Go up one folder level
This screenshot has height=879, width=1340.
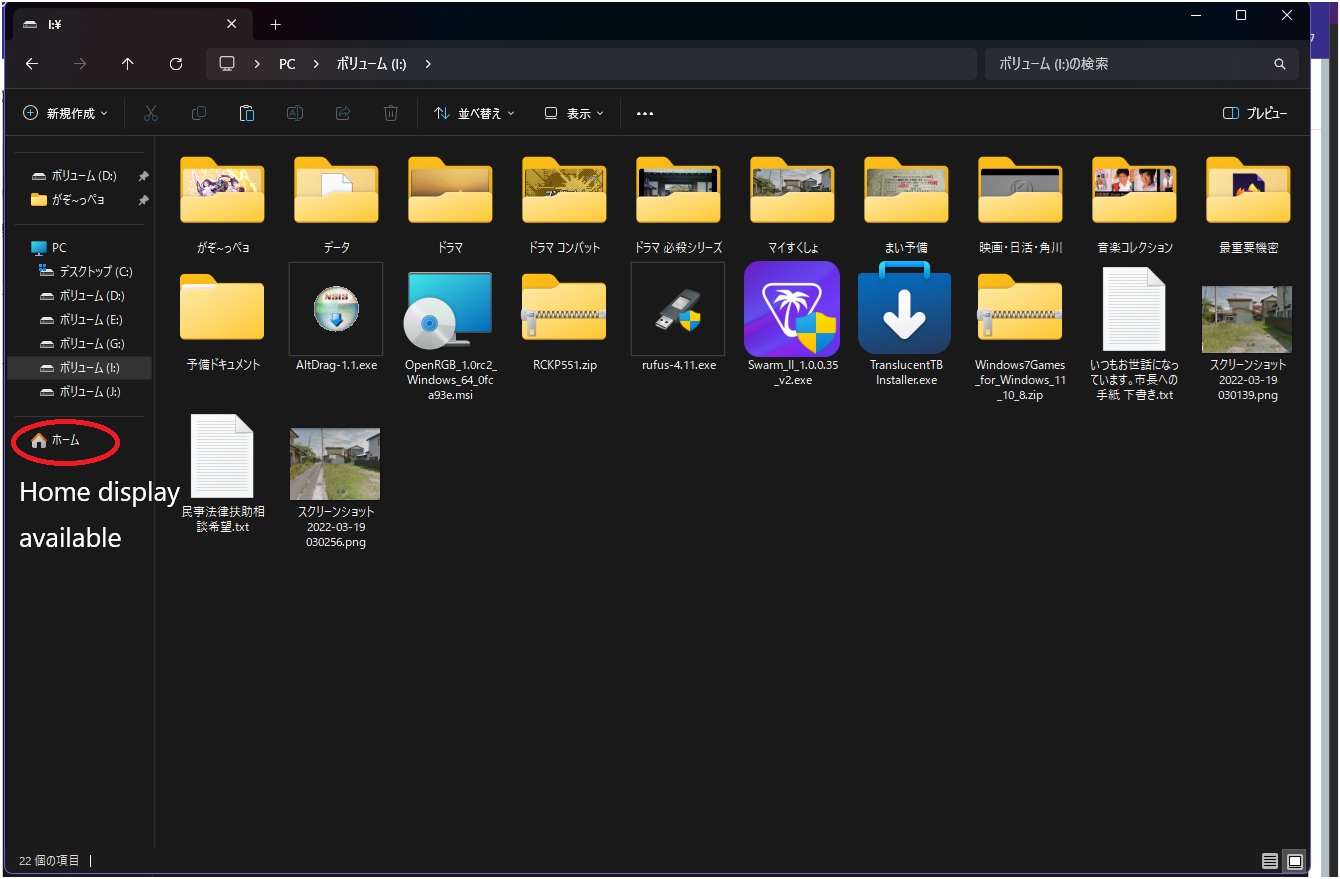[128, 64]
